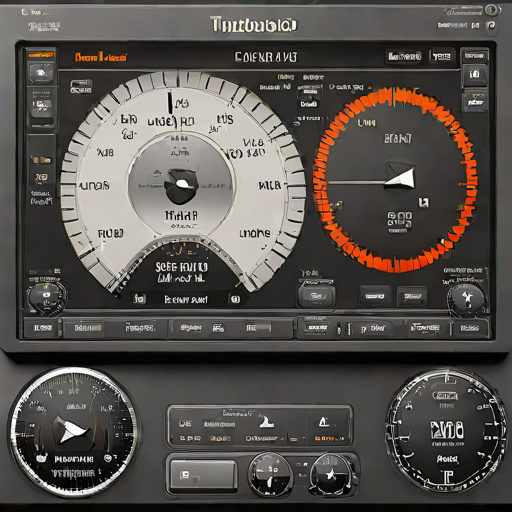Click the orange label at the display's top left
512x512 pixels.
click(x=100, y=57)
